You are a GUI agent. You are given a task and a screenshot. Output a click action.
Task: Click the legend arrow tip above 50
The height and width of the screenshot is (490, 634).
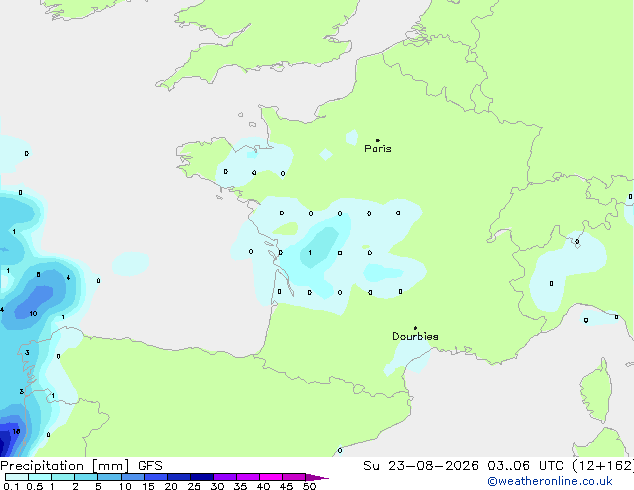click(x=317, y=477)
